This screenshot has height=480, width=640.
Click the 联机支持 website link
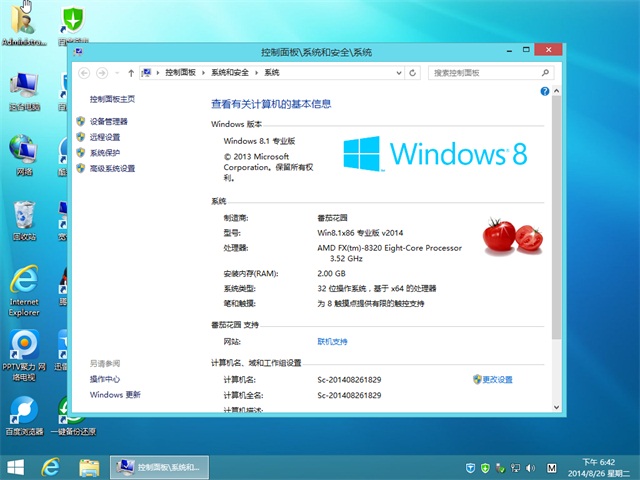click(332, 342)
